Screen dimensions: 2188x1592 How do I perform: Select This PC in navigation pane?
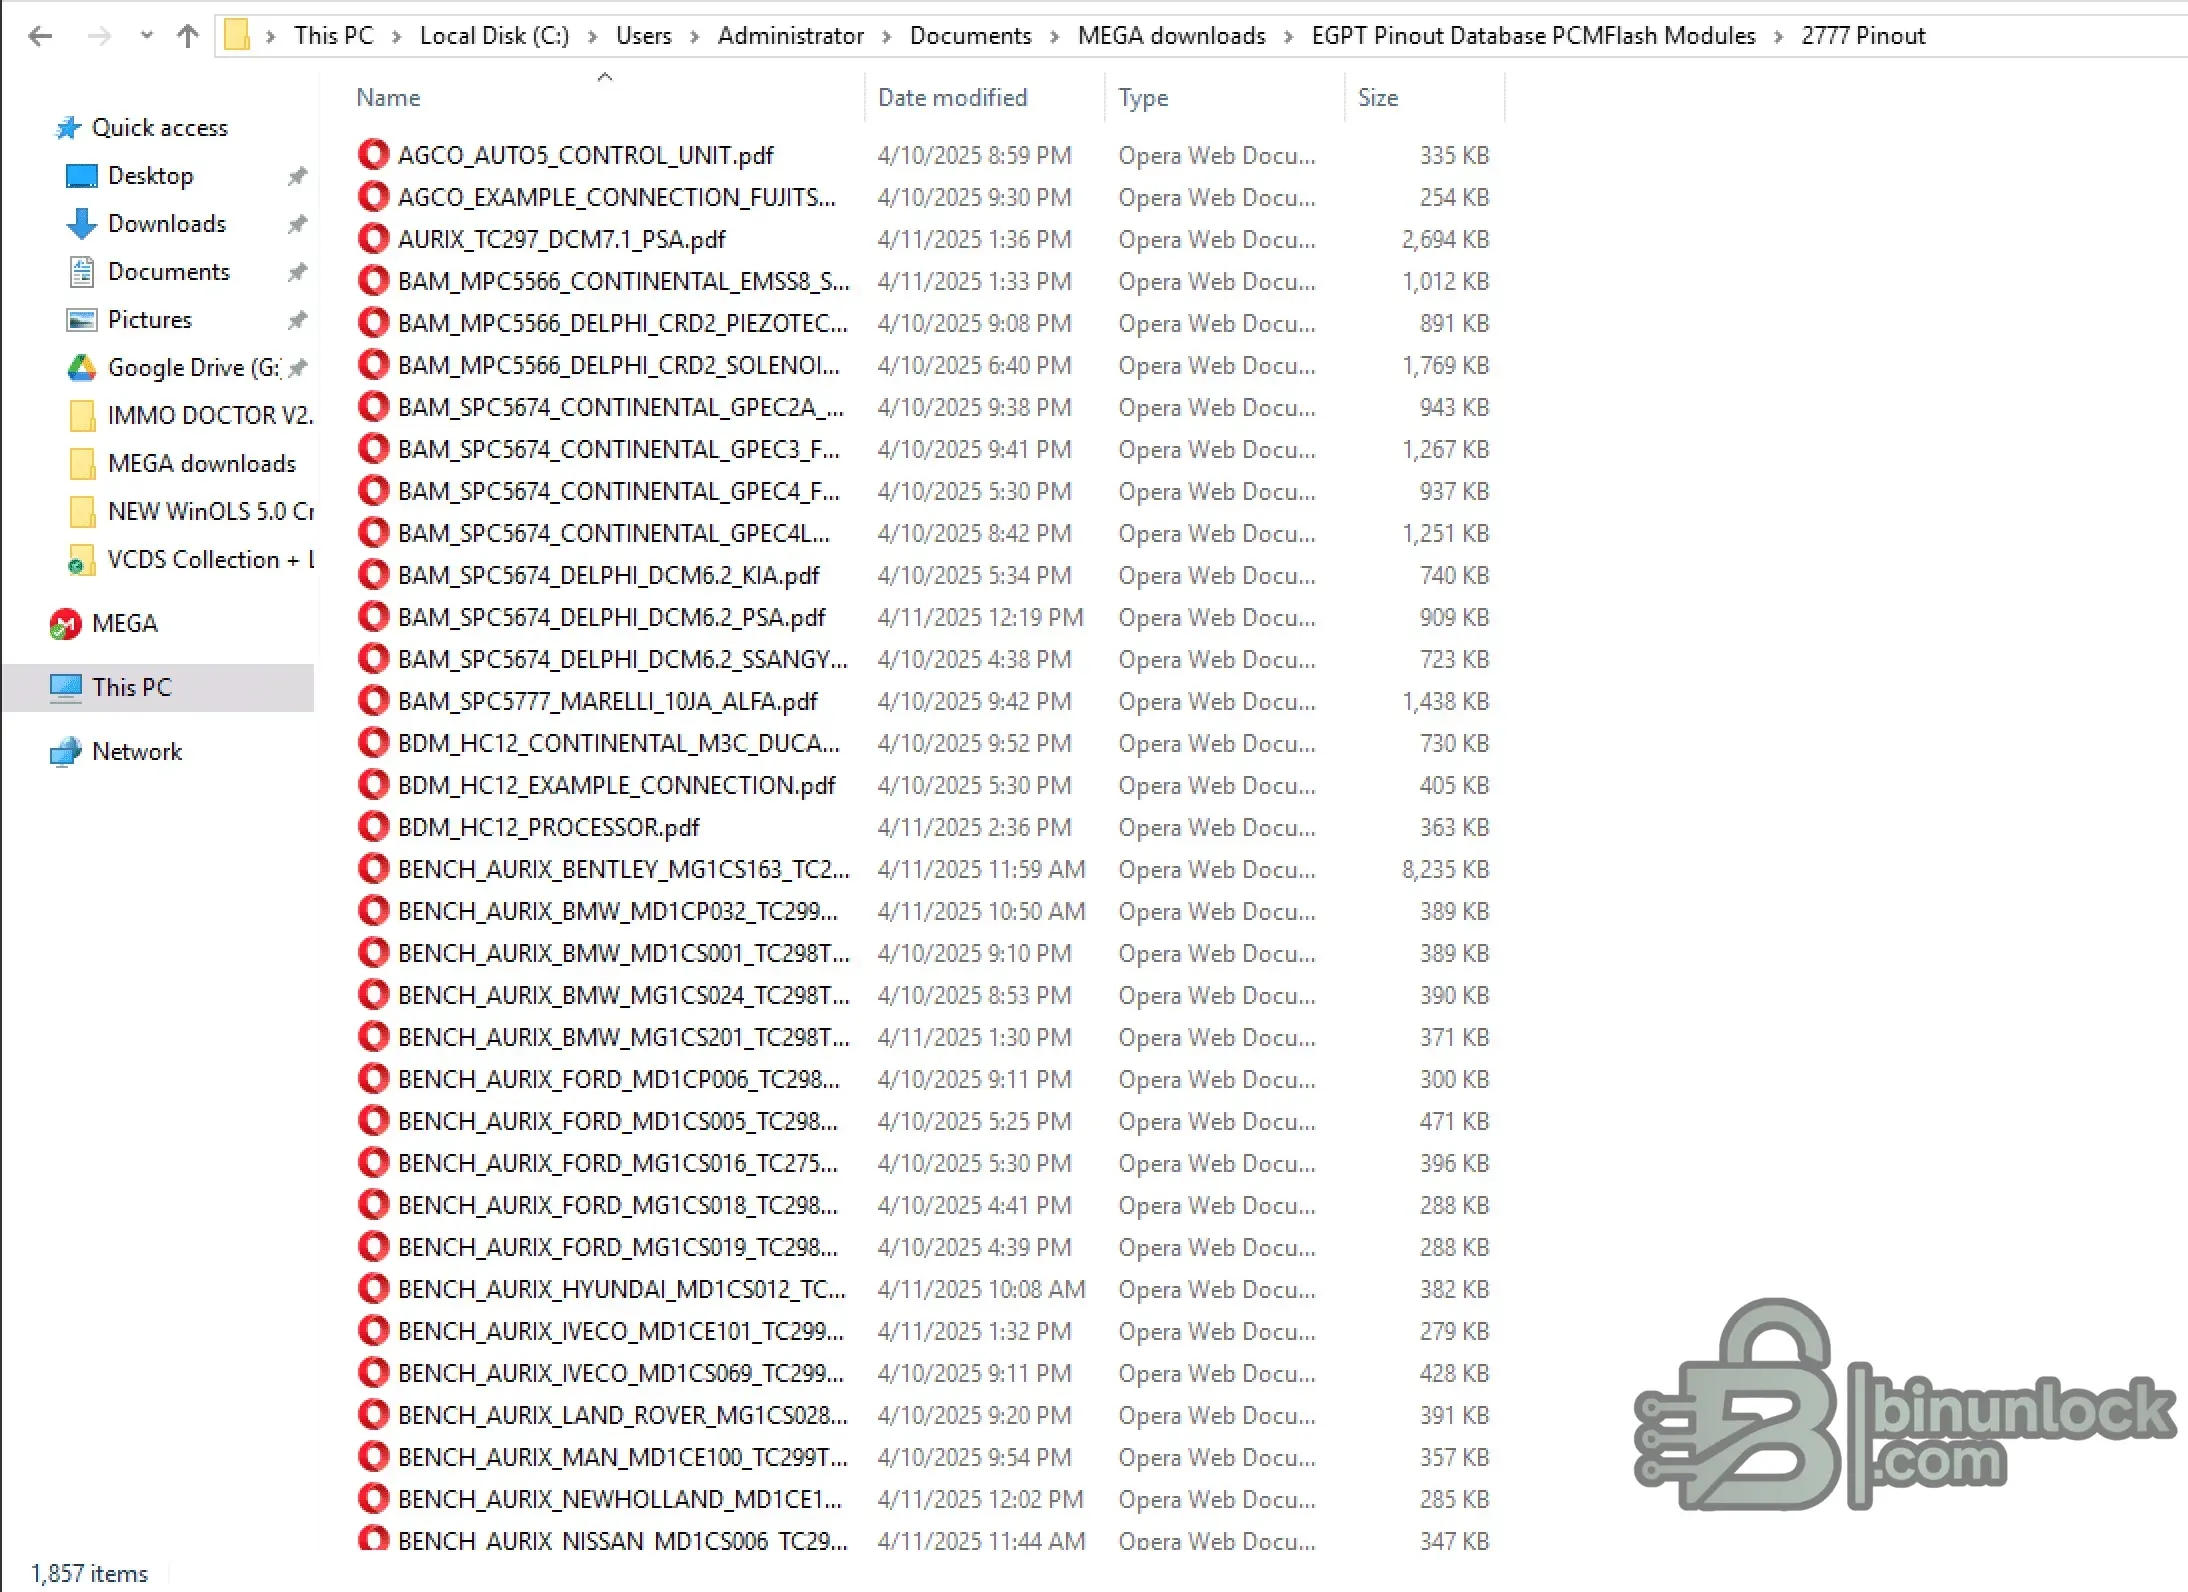(x=132, y=688)
